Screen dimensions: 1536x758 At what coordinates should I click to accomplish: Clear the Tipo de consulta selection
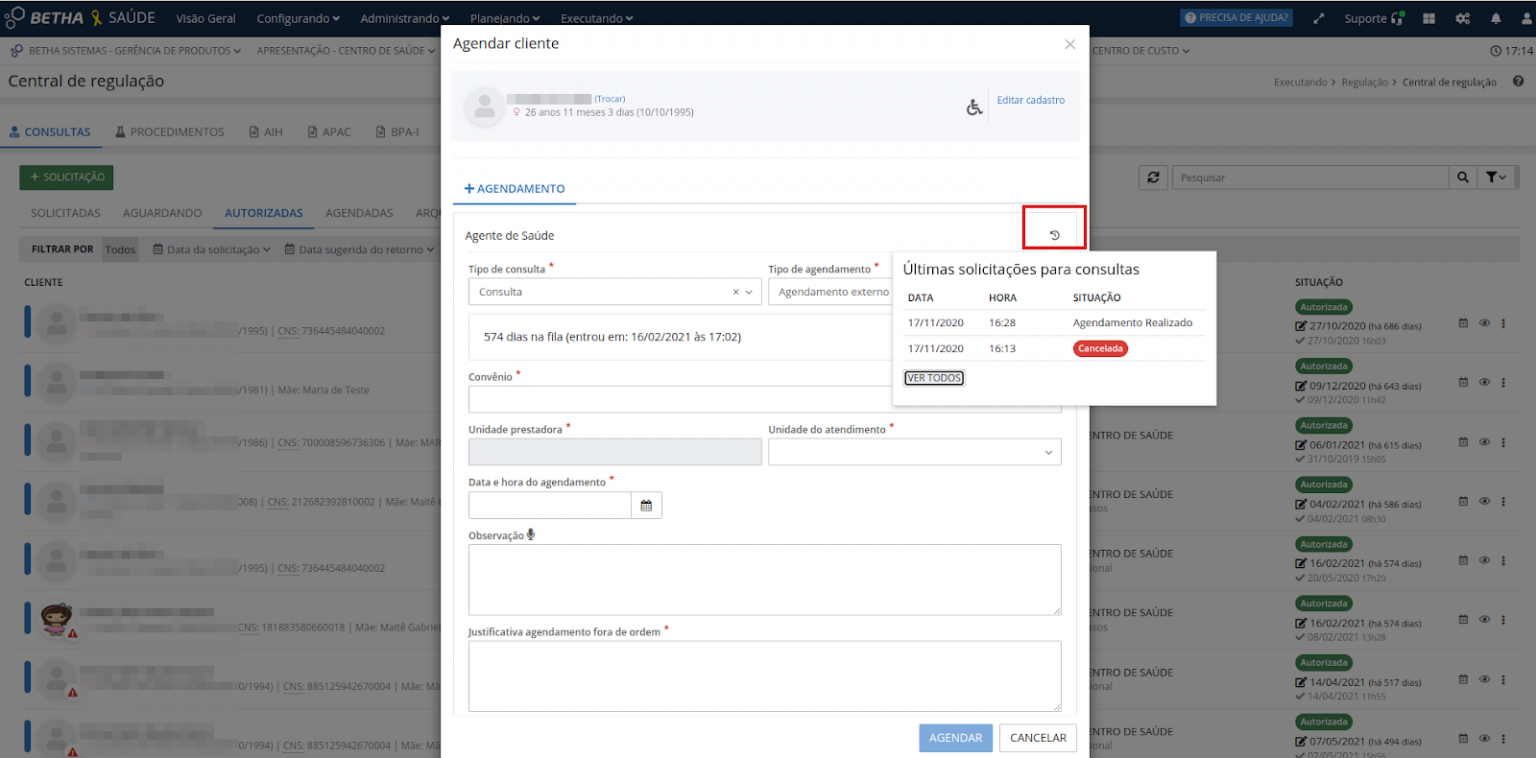(x=736, y=292)
